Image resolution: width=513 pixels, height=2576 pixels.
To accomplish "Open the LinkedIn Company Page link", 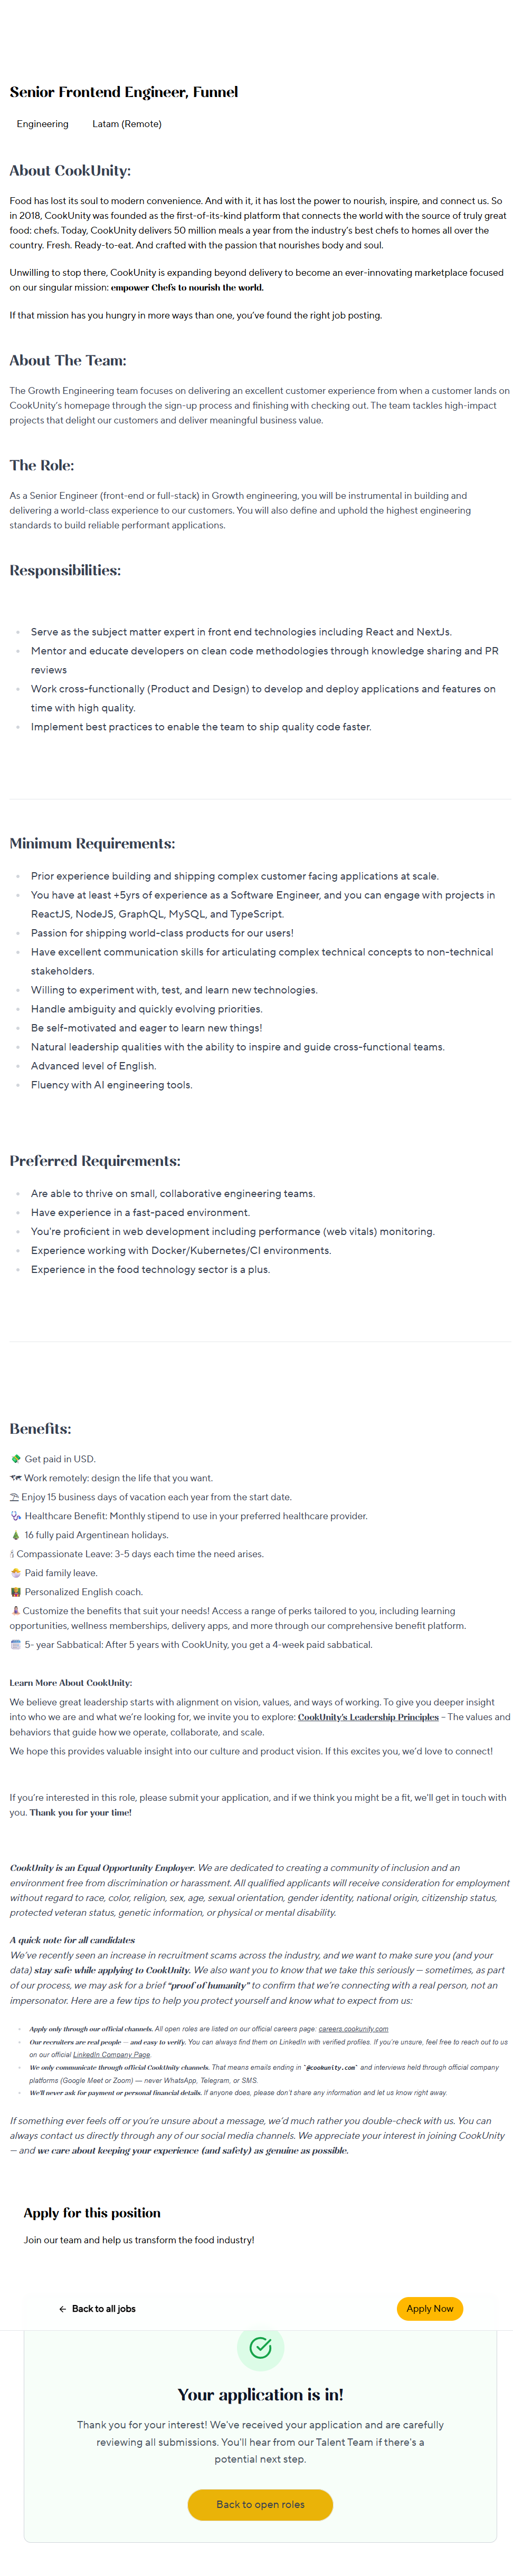I will click(x=111, y=2054).
